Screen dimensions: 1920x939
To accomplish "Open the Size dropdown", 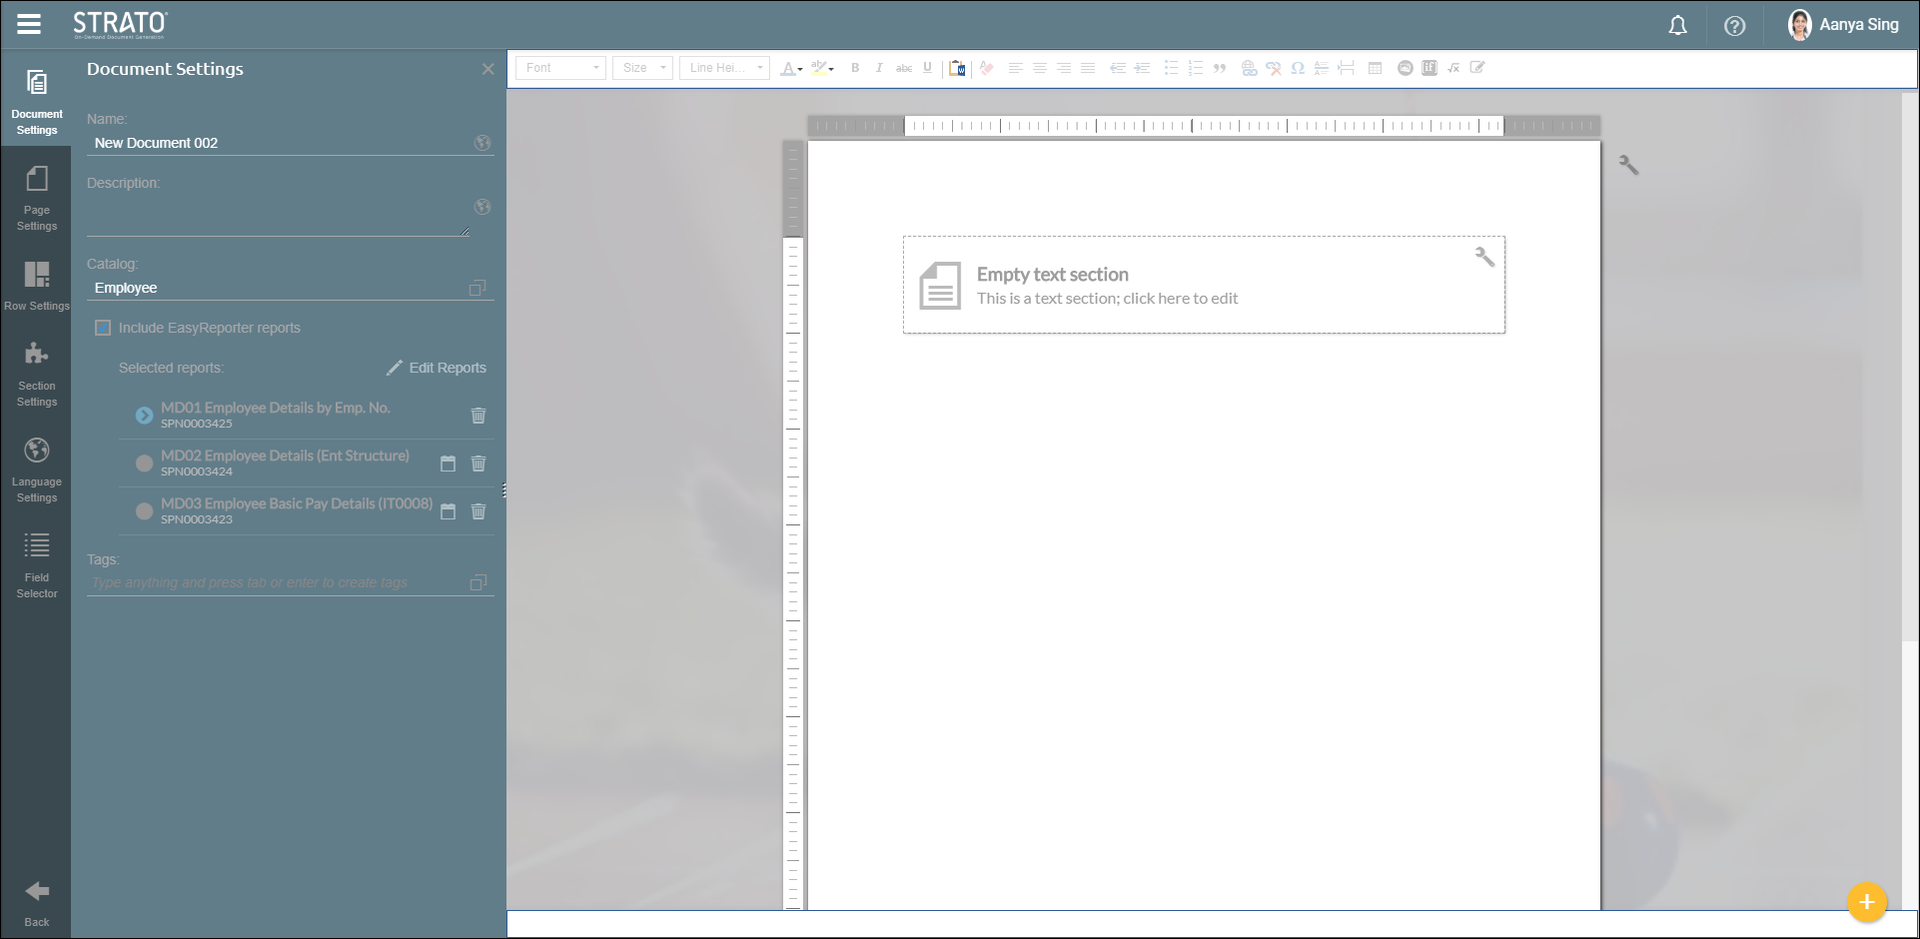I will tap(642, 68).
